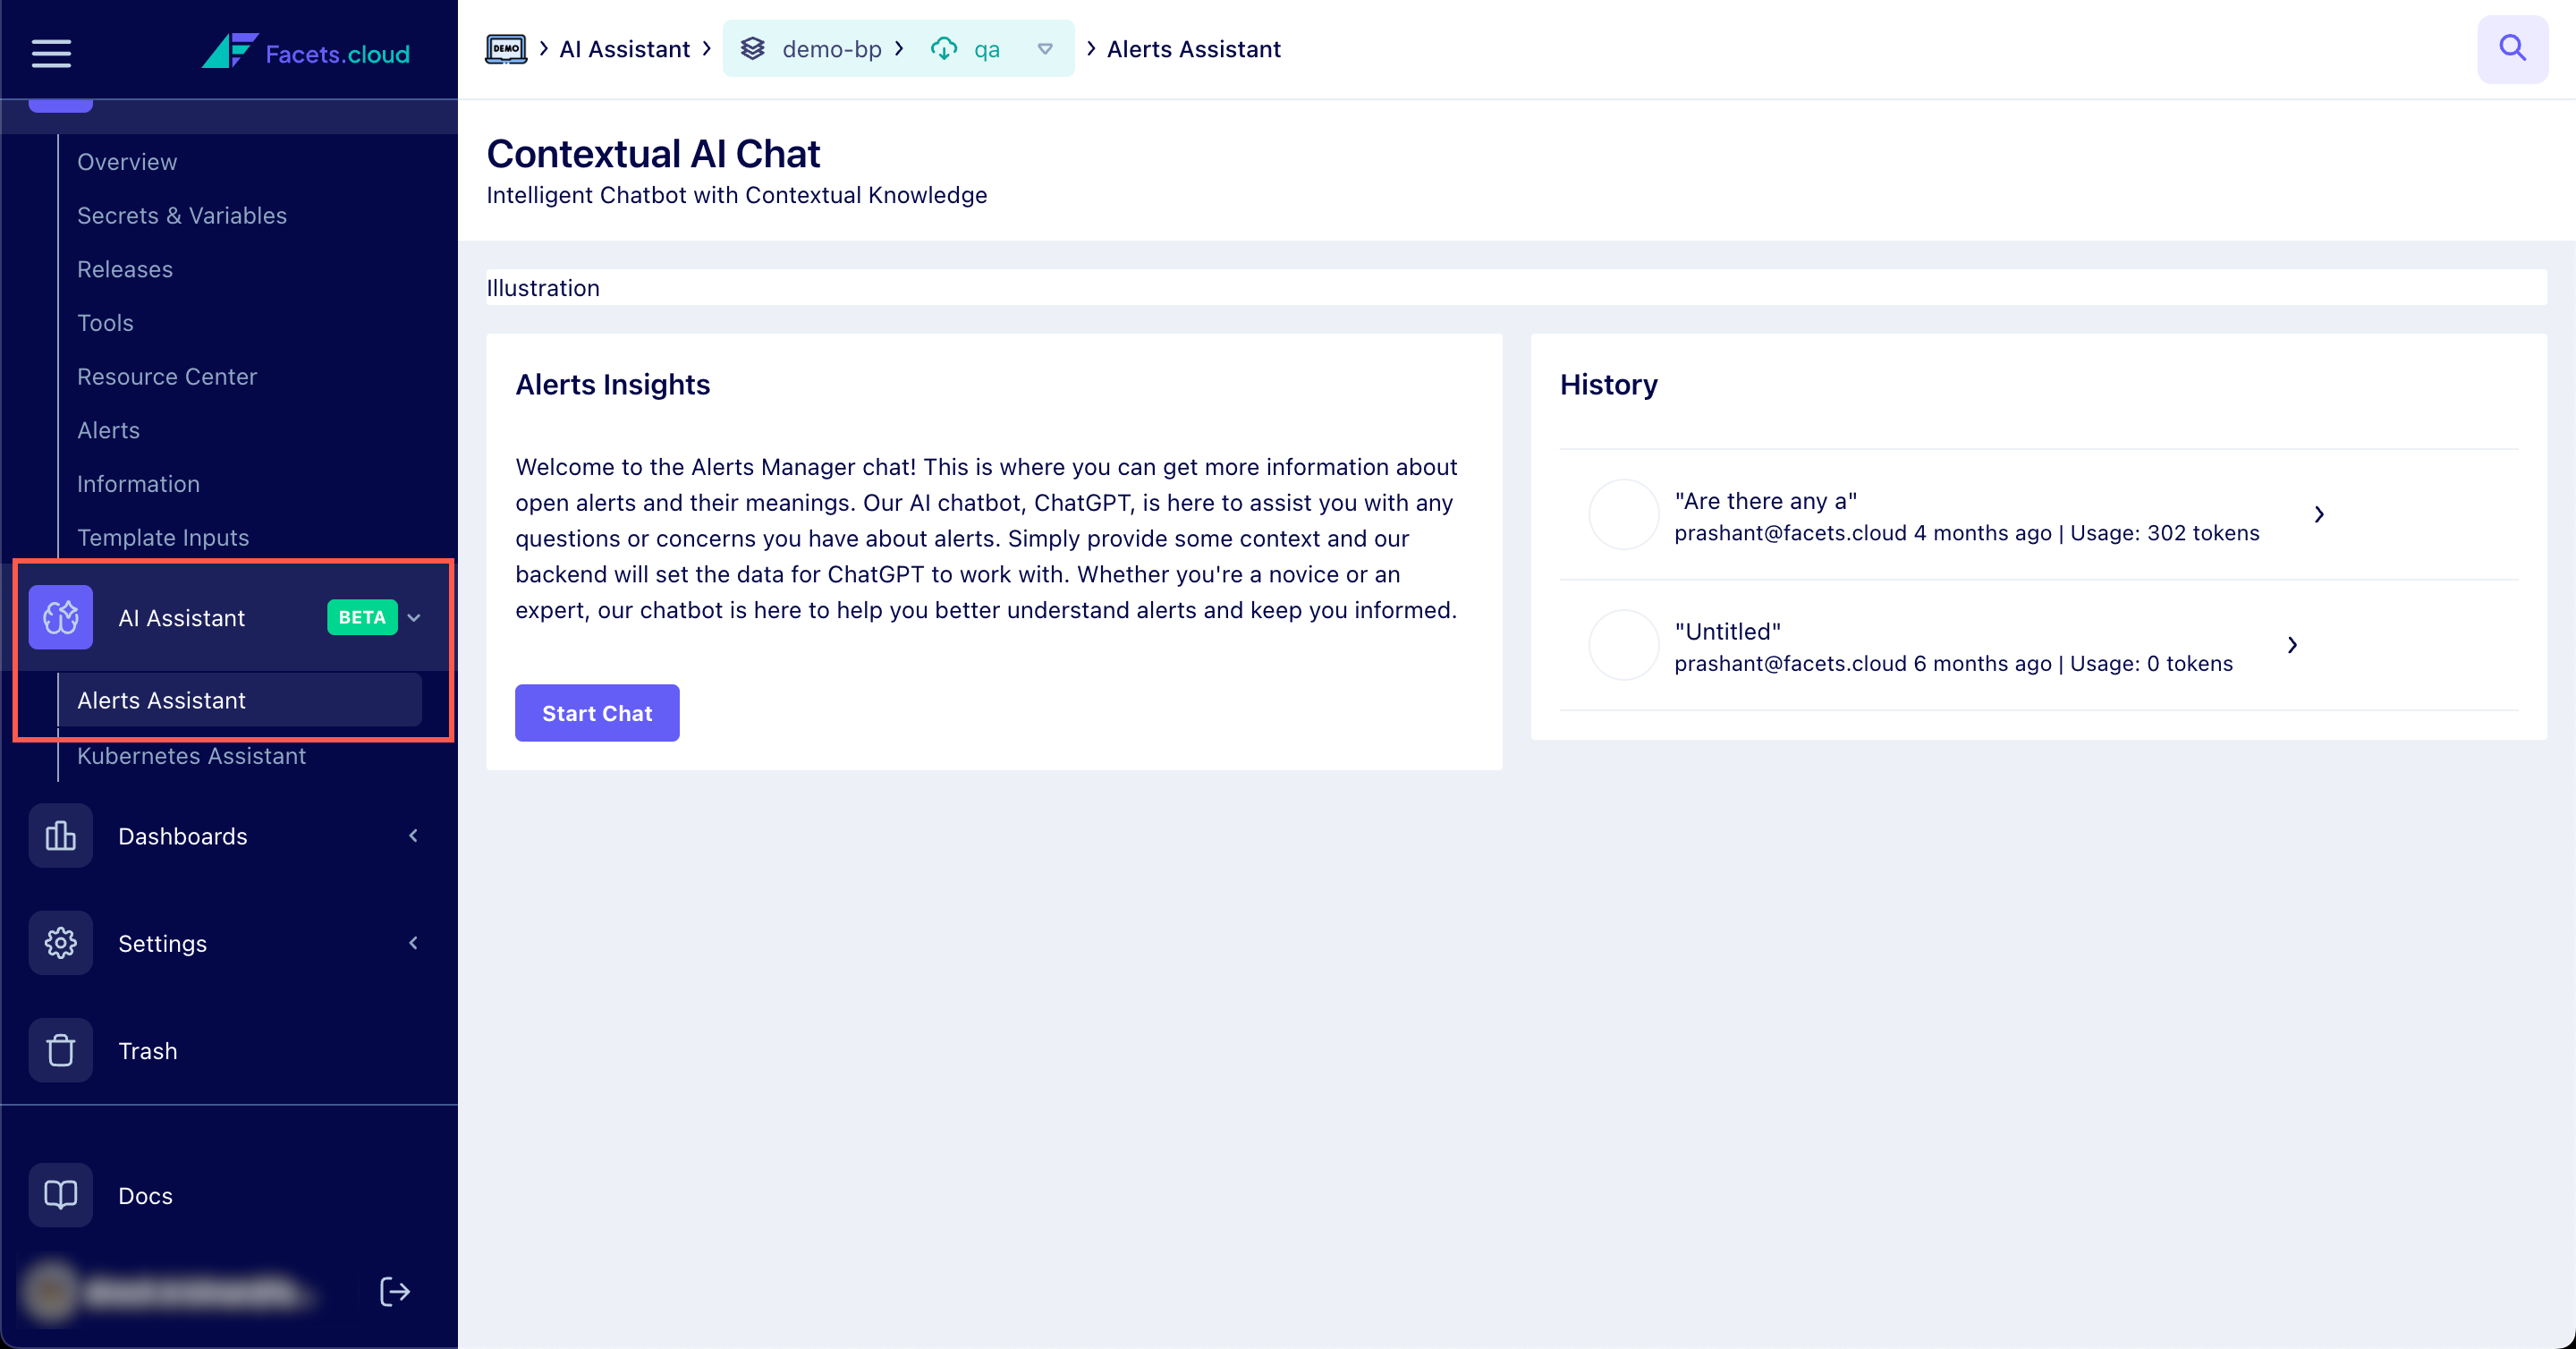Click the Start Chat button

[x=597, y=712]
